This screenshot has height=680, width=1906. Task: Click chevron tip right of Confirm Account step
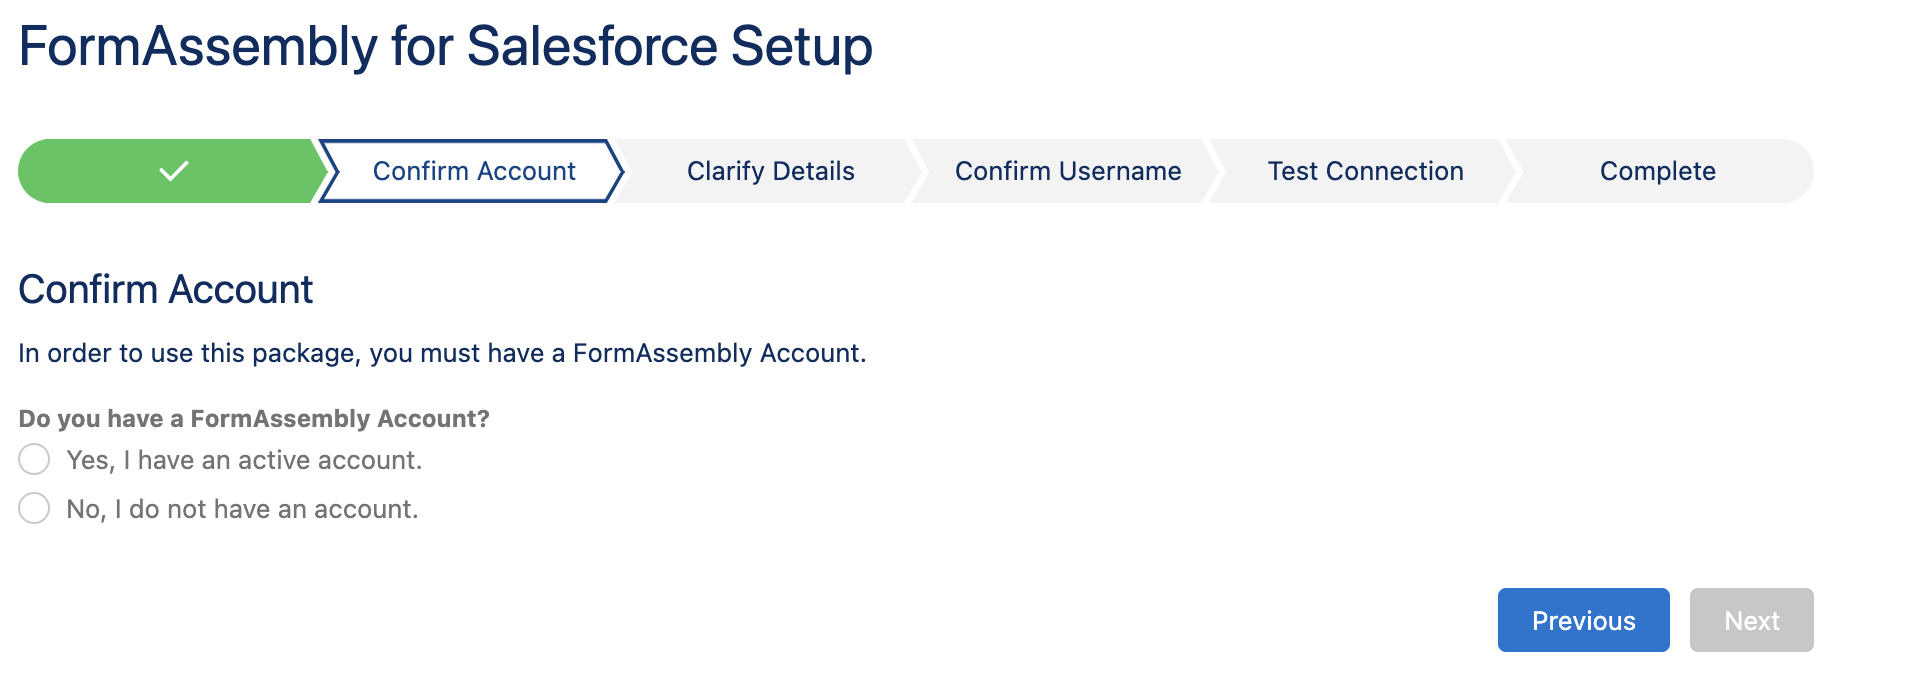[617, 171]
